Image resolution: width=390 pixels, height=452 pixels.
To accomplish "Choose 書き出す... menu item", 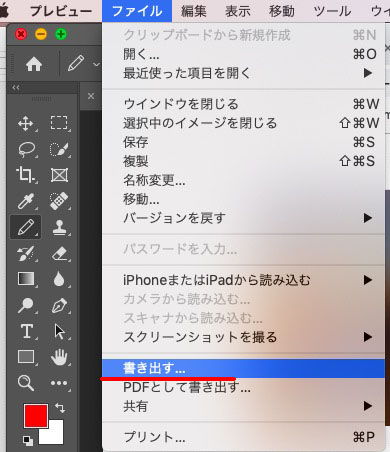I will click(243, 368).
